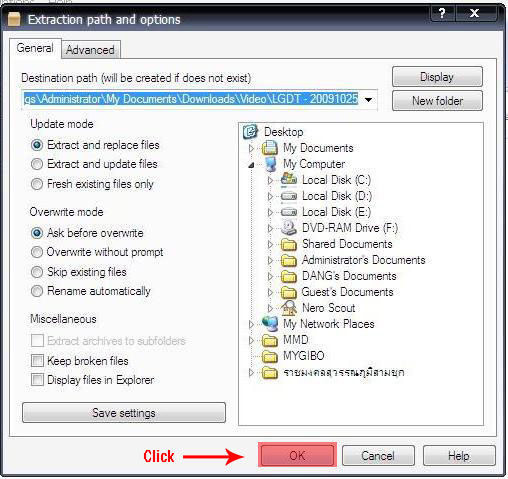This screenshot has width=508, height=479.
Task: Choose the Local Disk (C:) drive icon
Action: pos(289,180)
